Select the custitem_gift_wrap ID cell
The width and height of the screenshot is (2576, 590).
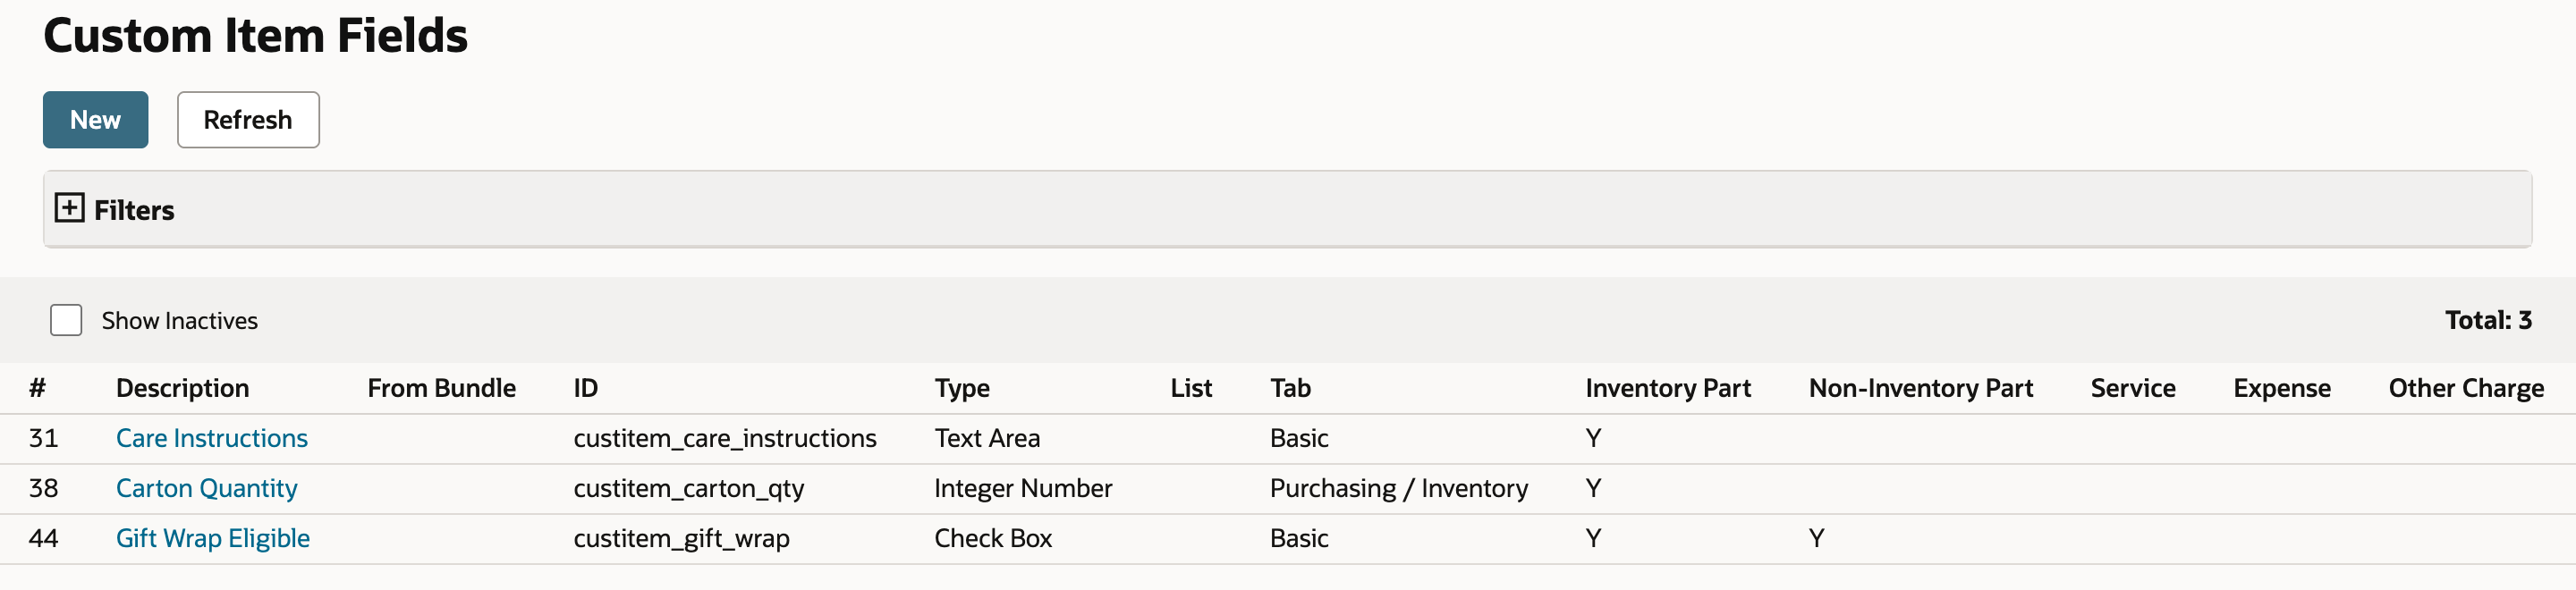(x=682, y=538)
